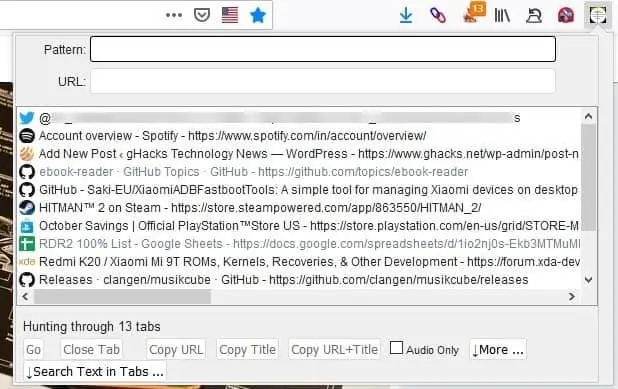Click GitHub favicon beside ebook-reader
The image size is (618, 389).
click(x=27, y=172)
